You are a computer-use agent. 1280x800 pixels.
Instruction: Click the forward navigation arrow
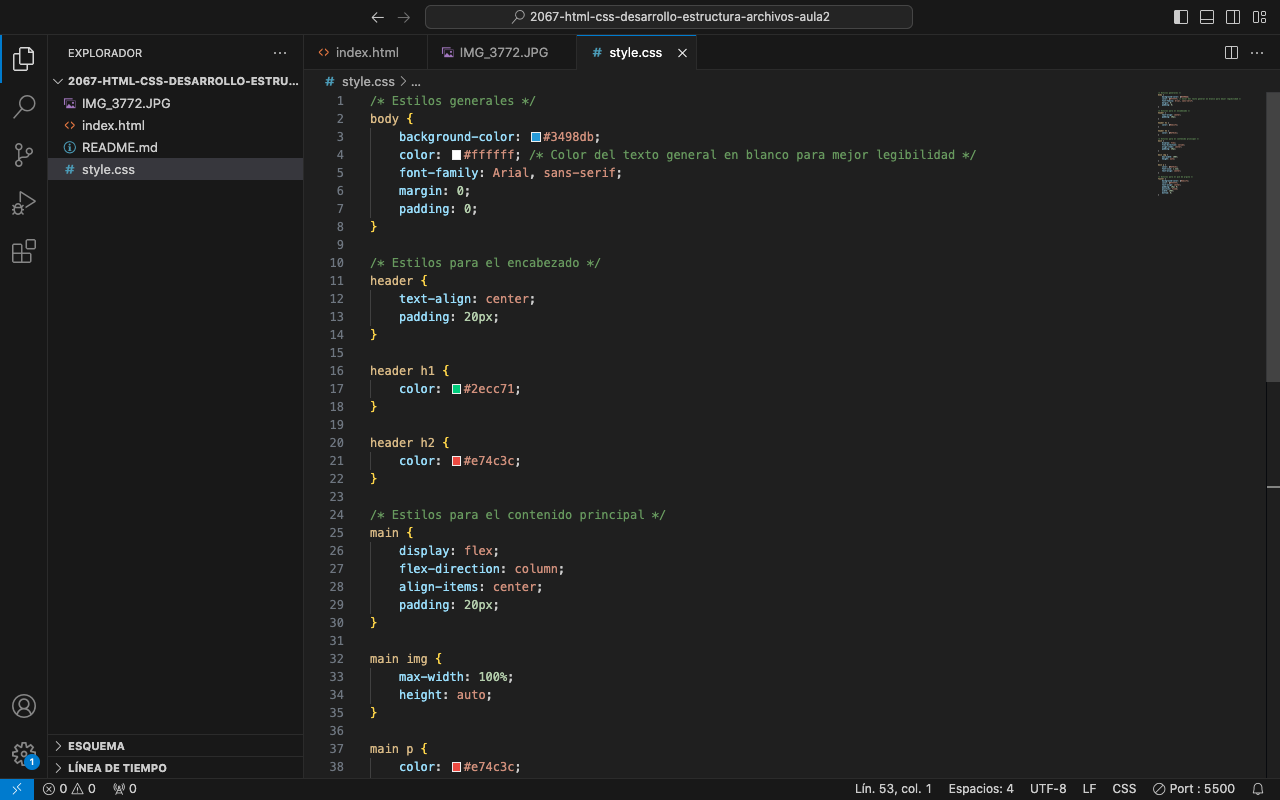pyautogui.click(x=404, y=17)
